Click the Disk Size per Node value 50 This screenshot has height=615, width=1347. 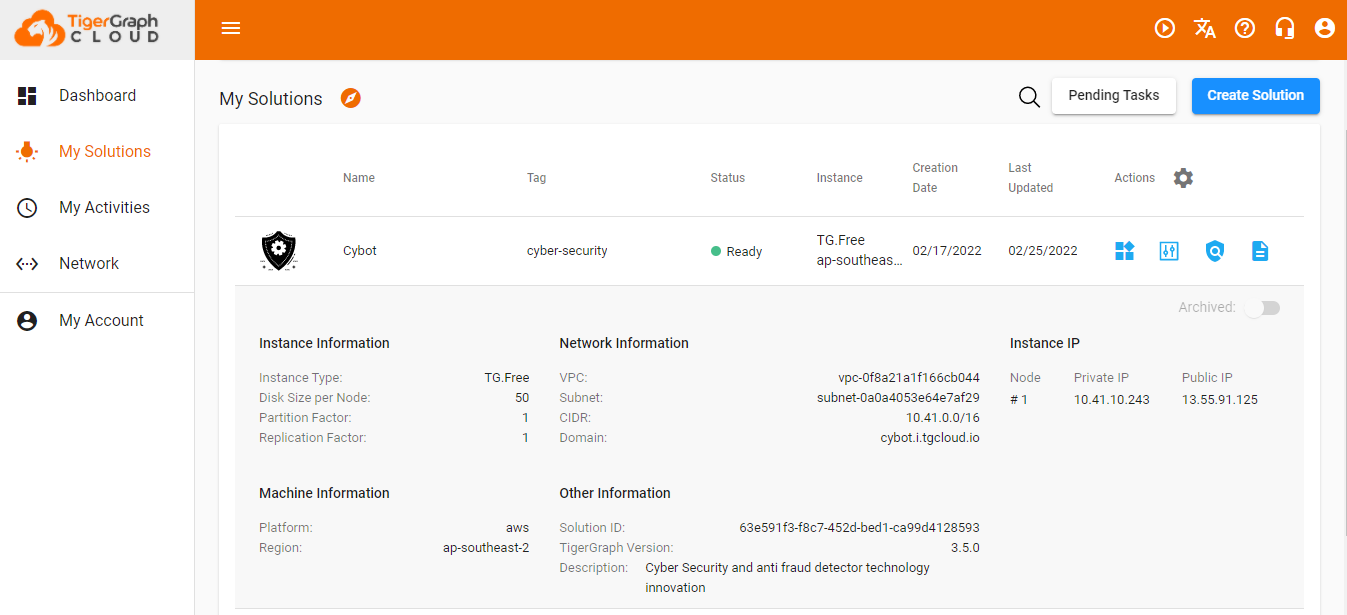point(522,398)
